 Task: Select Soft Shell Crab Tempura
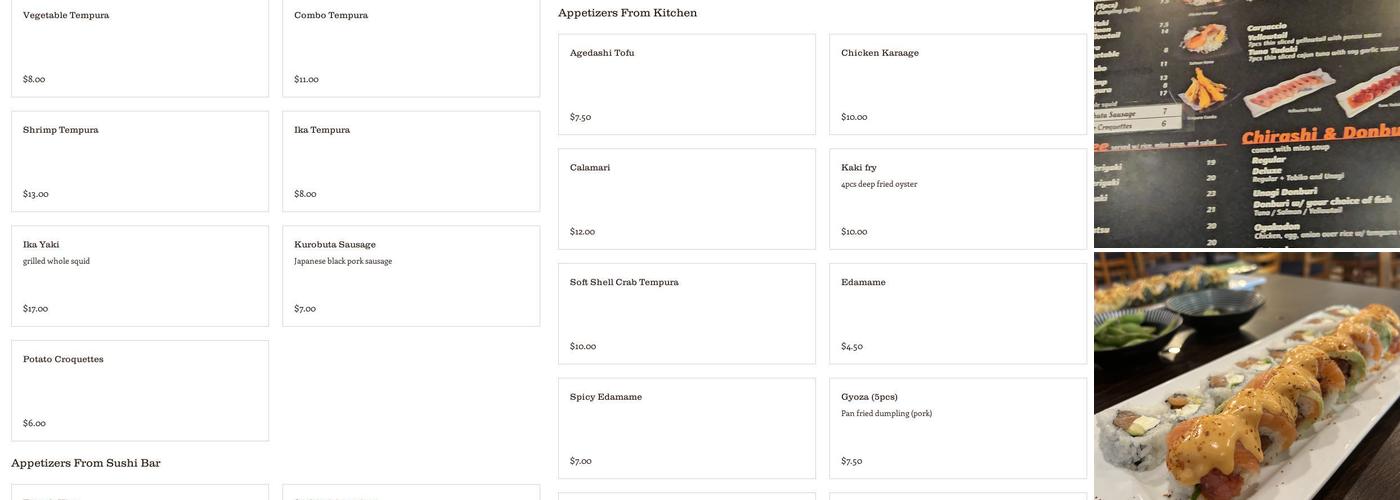pyautogui.click(x=687, y=313)
